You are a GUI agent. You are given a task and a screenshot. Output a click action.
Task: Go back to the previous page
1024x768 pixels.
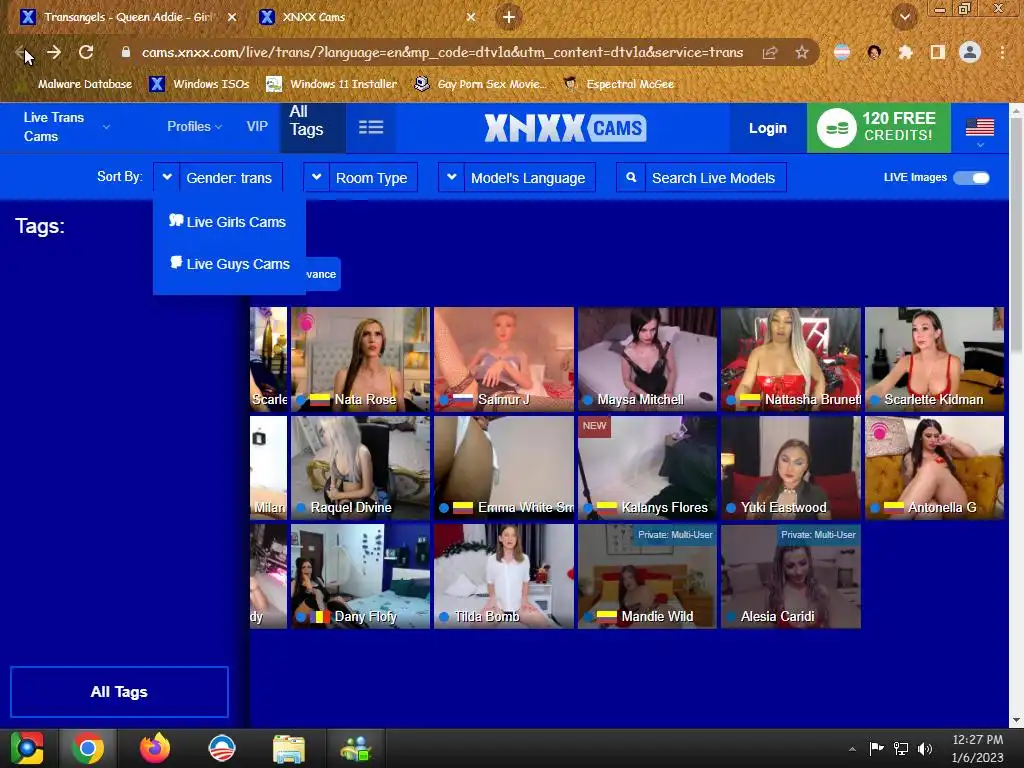pyautogui.click(x=20, y=52)
